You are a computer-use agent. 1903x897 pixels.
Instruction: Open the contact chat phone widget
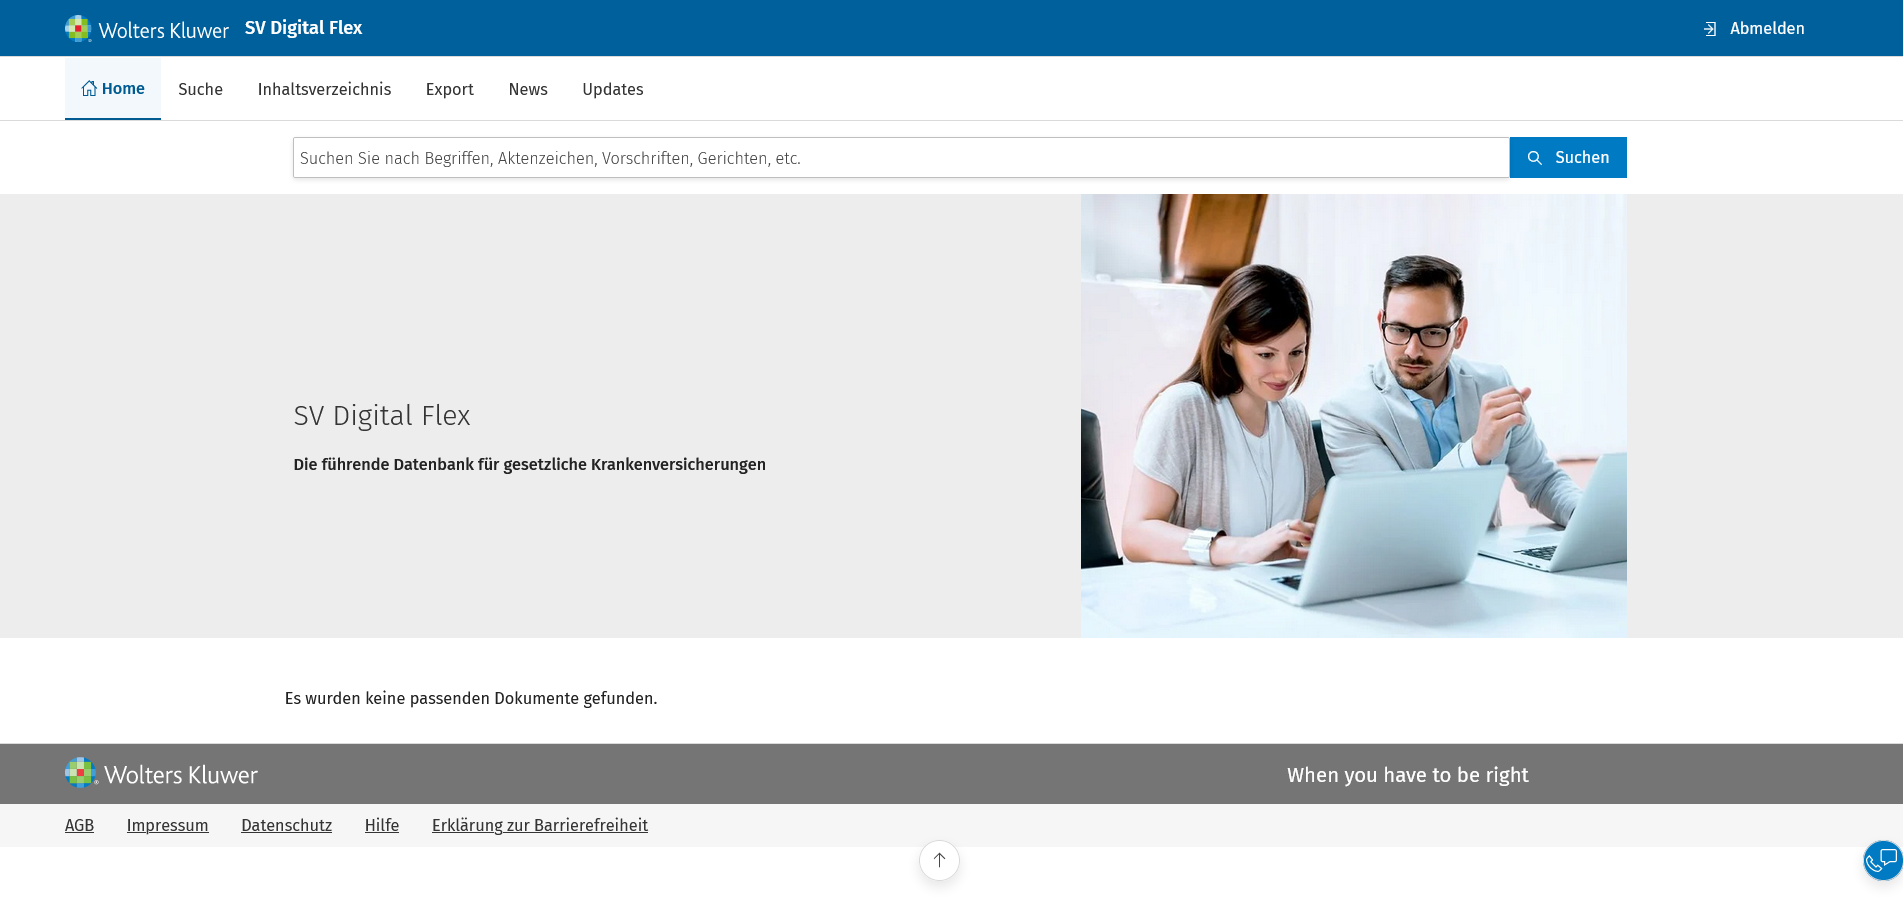click(x=1881, y=860)
